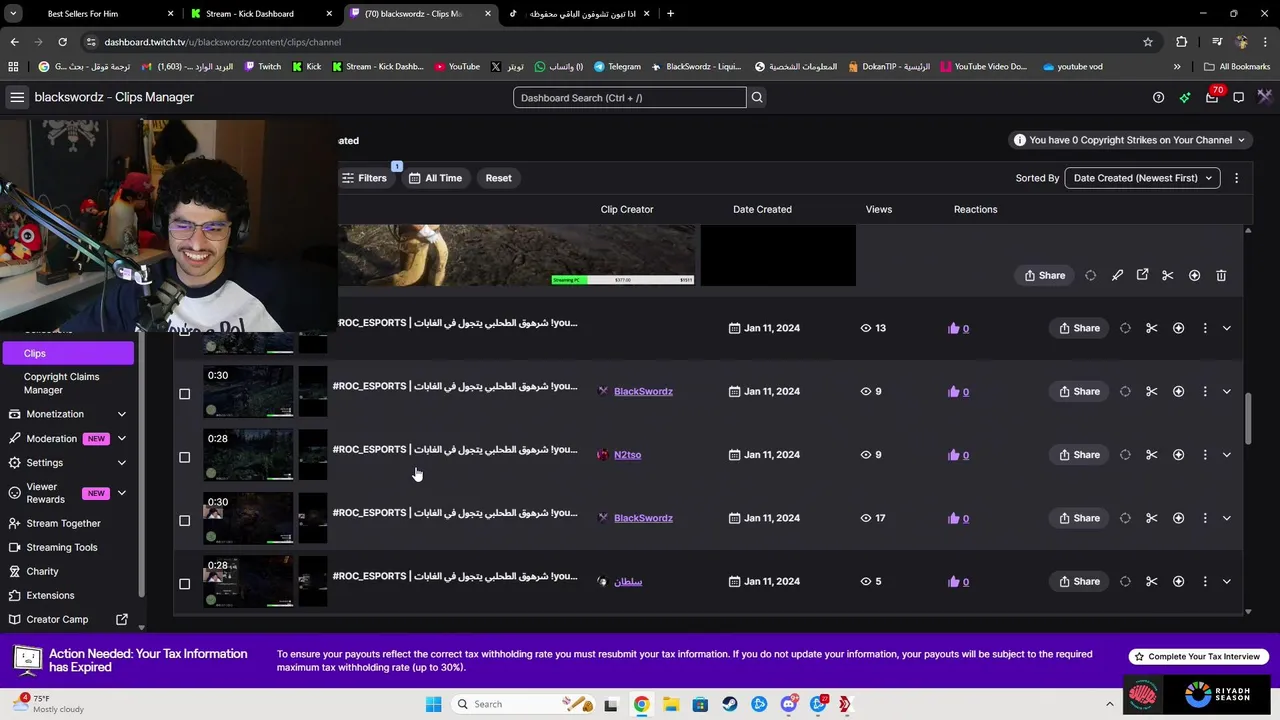Select Clips in the sidebar
Image resolution: width=1280 pixels, height=720 pixels.
coord(67,353)
